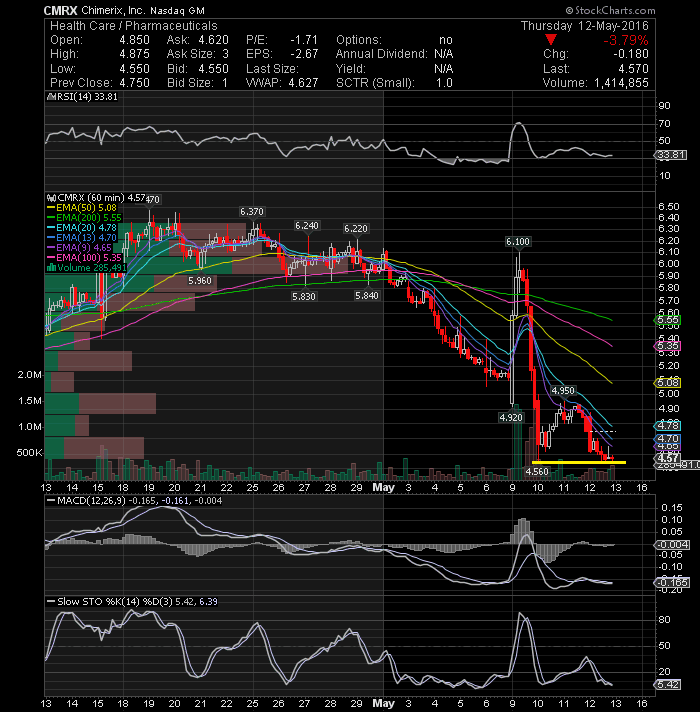The height and width of the screenshot is (712, 700).
Task: Click the Bid value 4.550
Action: click(x=213, y=69)
